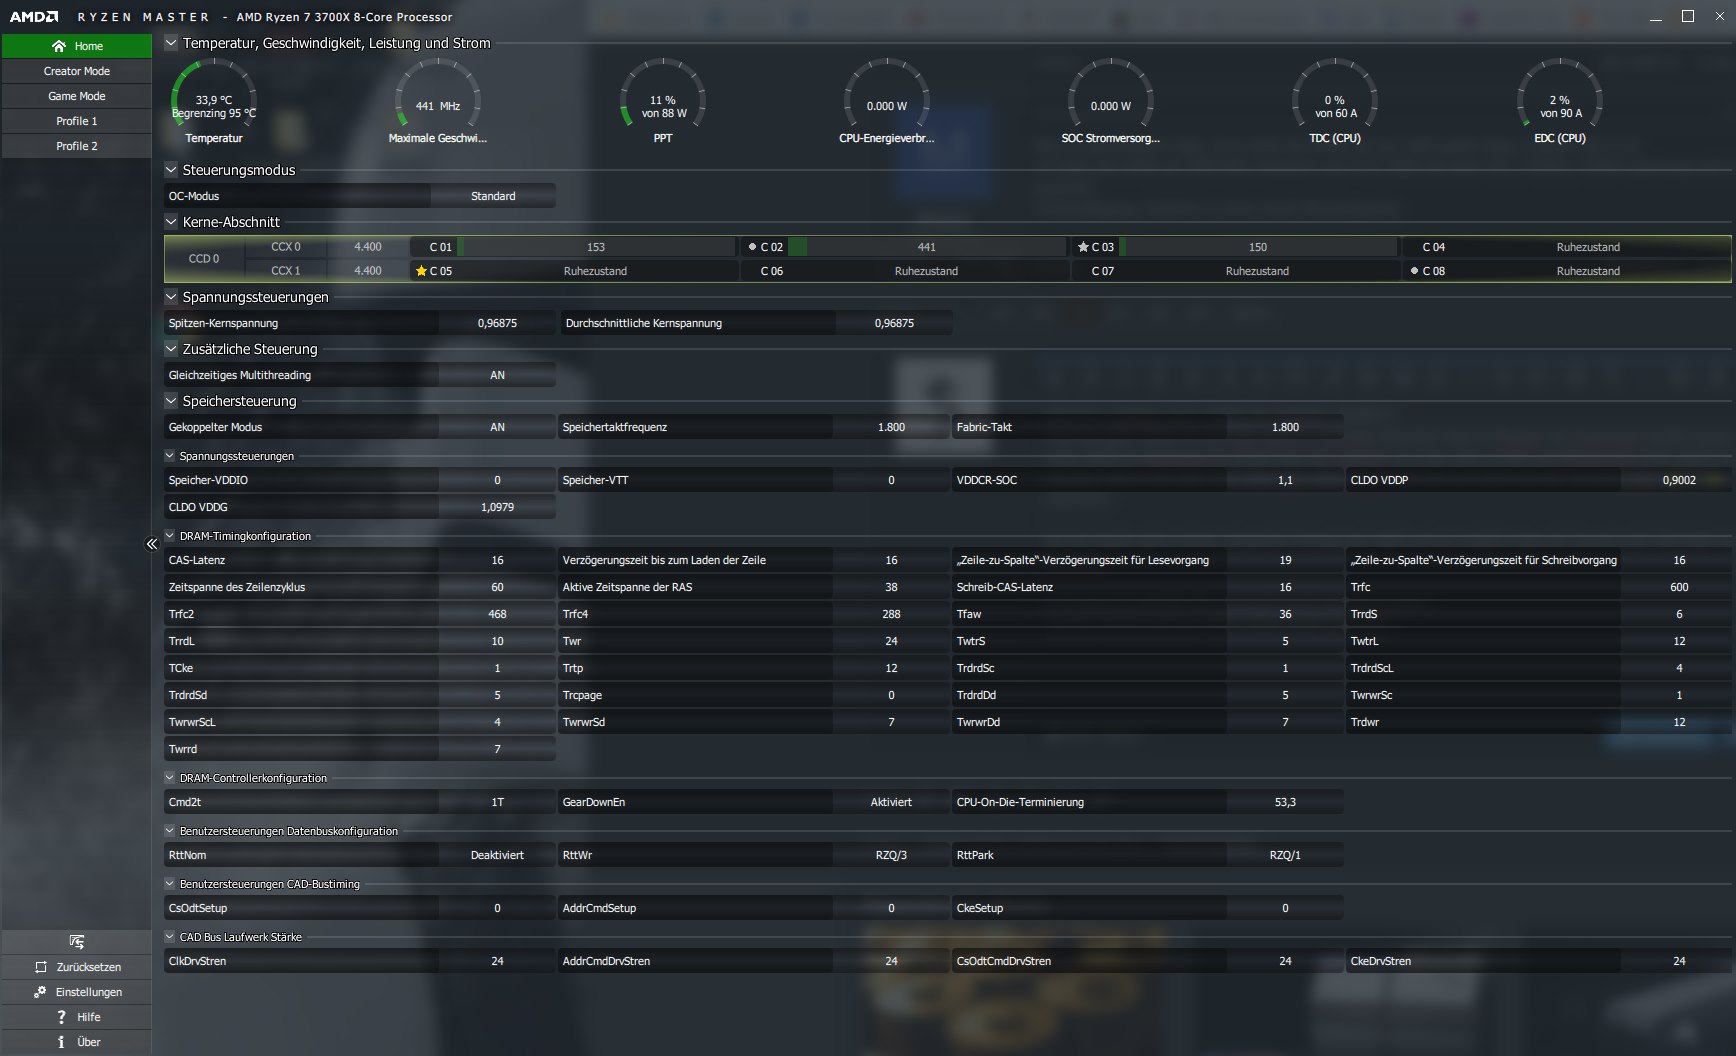Click the Zurücksetzen reset button
1736x1056 pixels.
77,967
